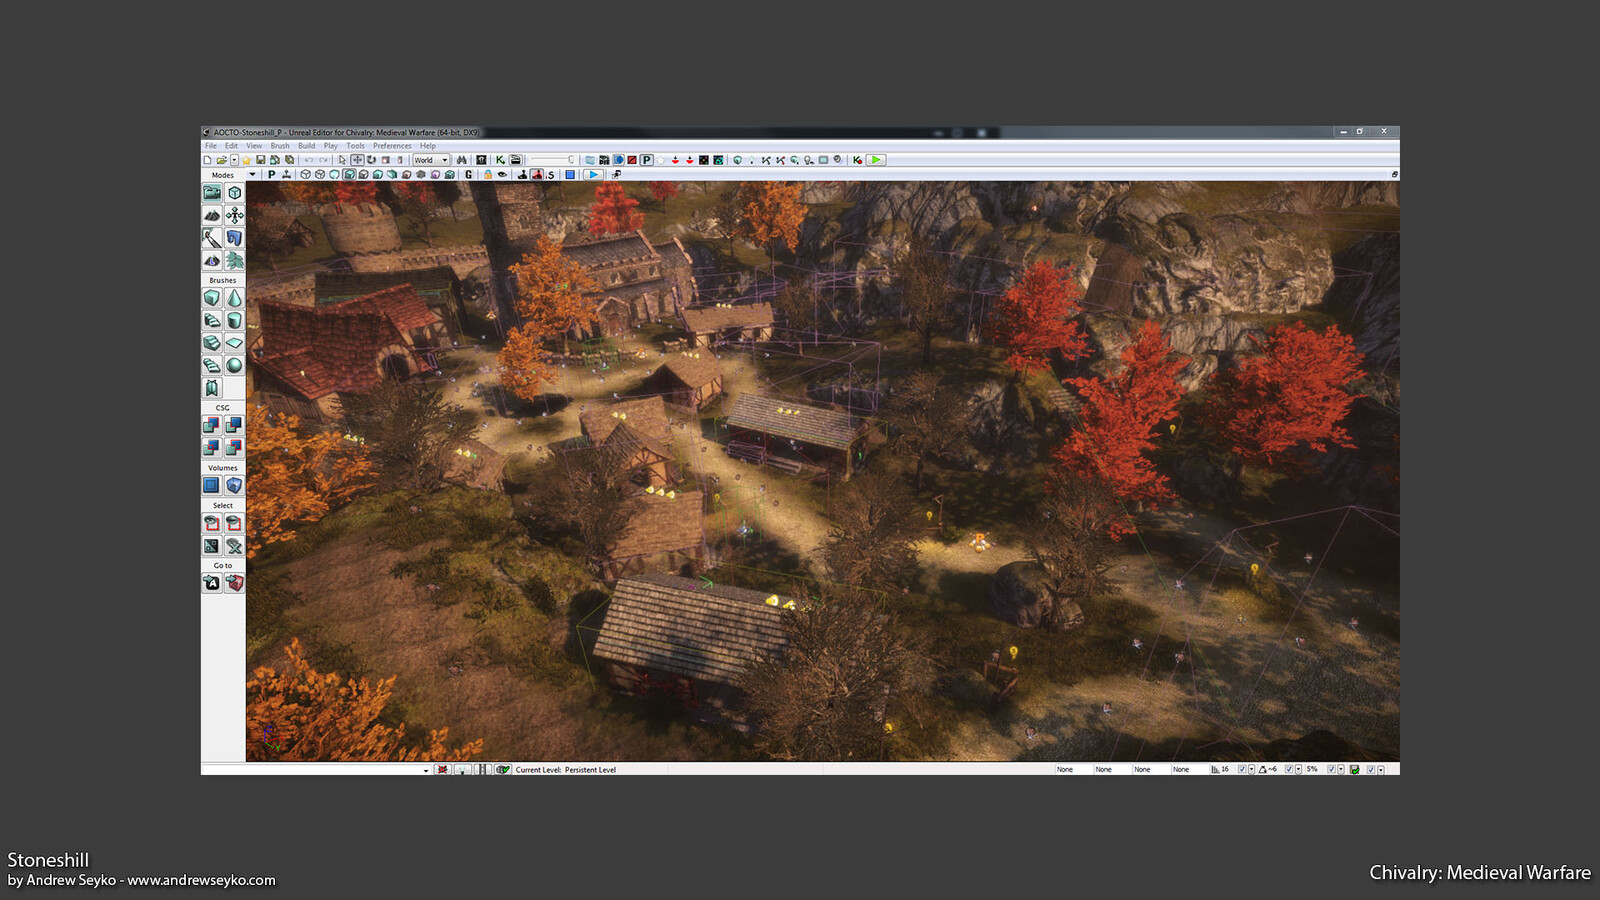Open Foliage mode leaf icon
This screenshot has width=1600, height=900.
(x=234, y=260)
